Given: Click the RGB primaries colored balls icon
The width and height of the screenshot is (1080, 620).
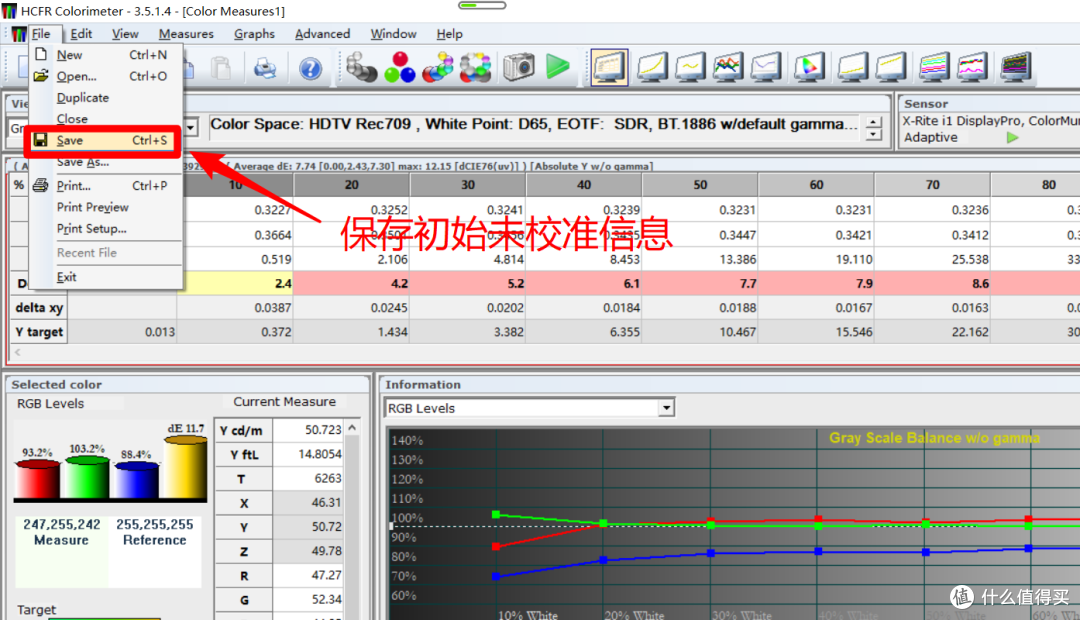Looking at the screenshot, I should click(x=399, y=68).
